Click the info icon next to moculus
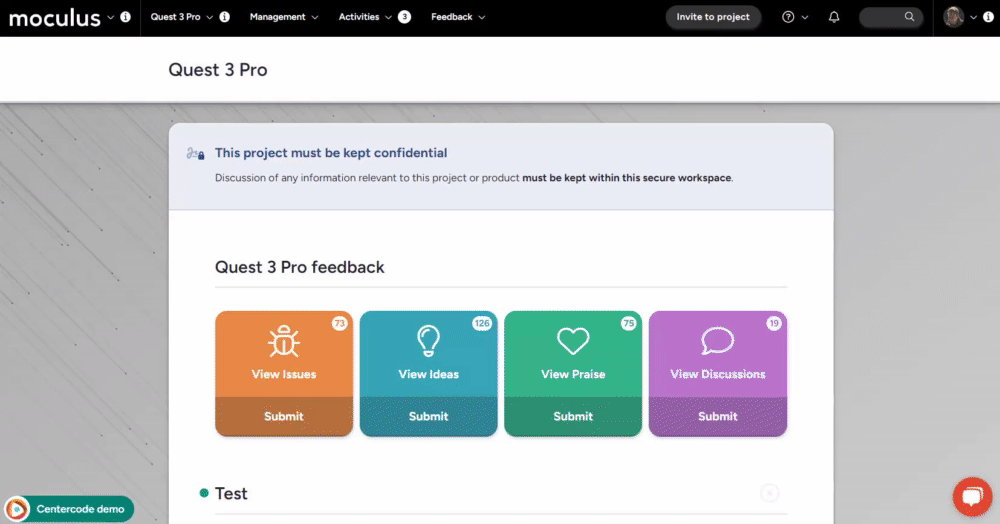Image resolution: width=1000 pixels, height=524 pixels. (x=126, y=17)
